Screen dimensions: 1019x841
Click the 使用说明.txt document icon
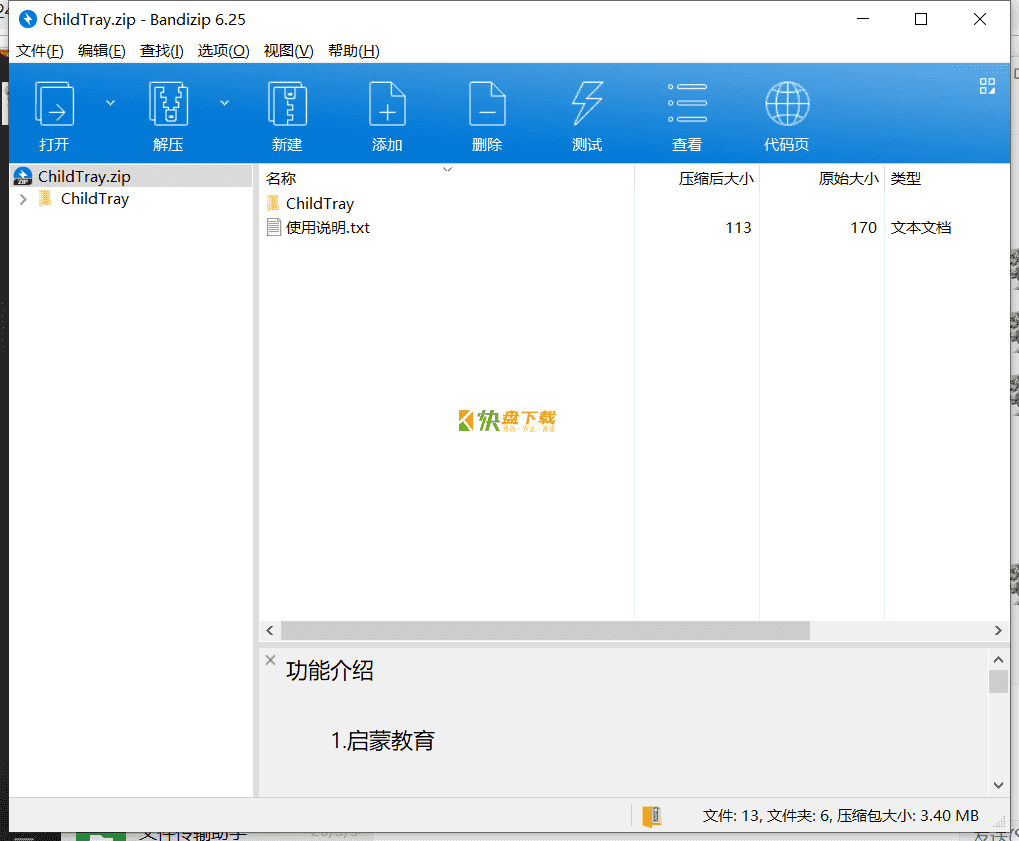click(x=274, y=227)
